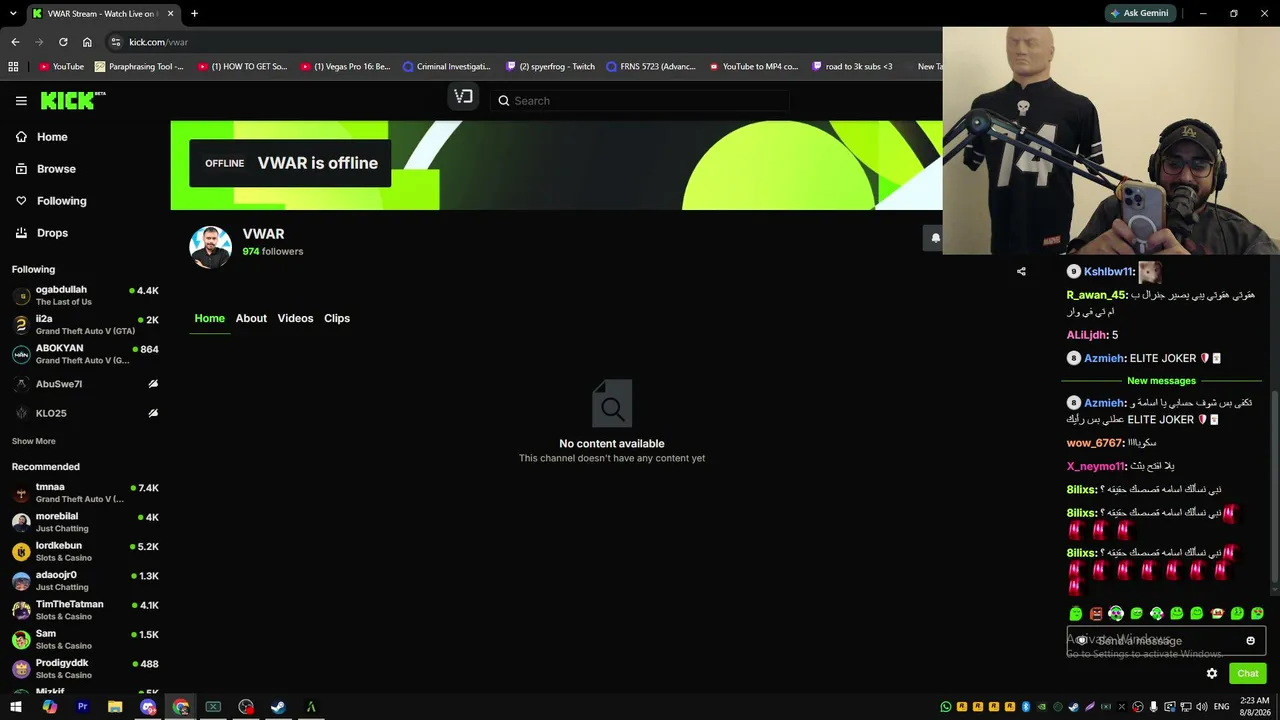Reload the page in Chrome
This screenshot has height=720, width=1280.
coord(63,42)
